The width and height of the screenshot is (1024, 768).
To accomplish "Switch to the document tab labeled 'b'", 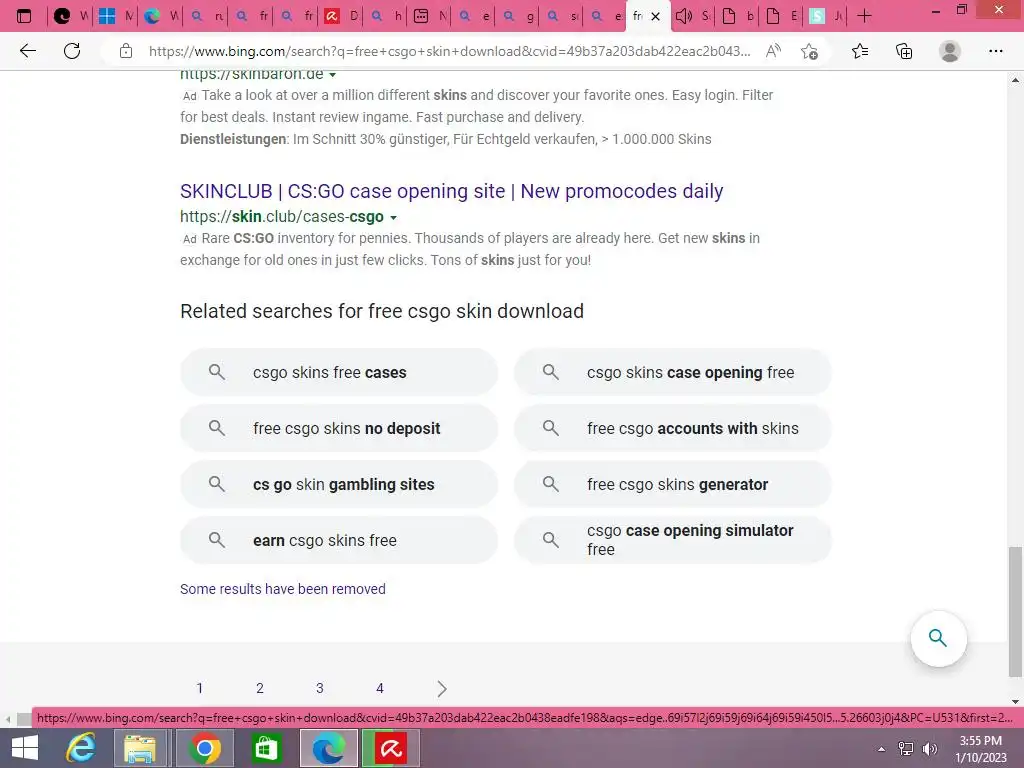I will tap(737, 16).
